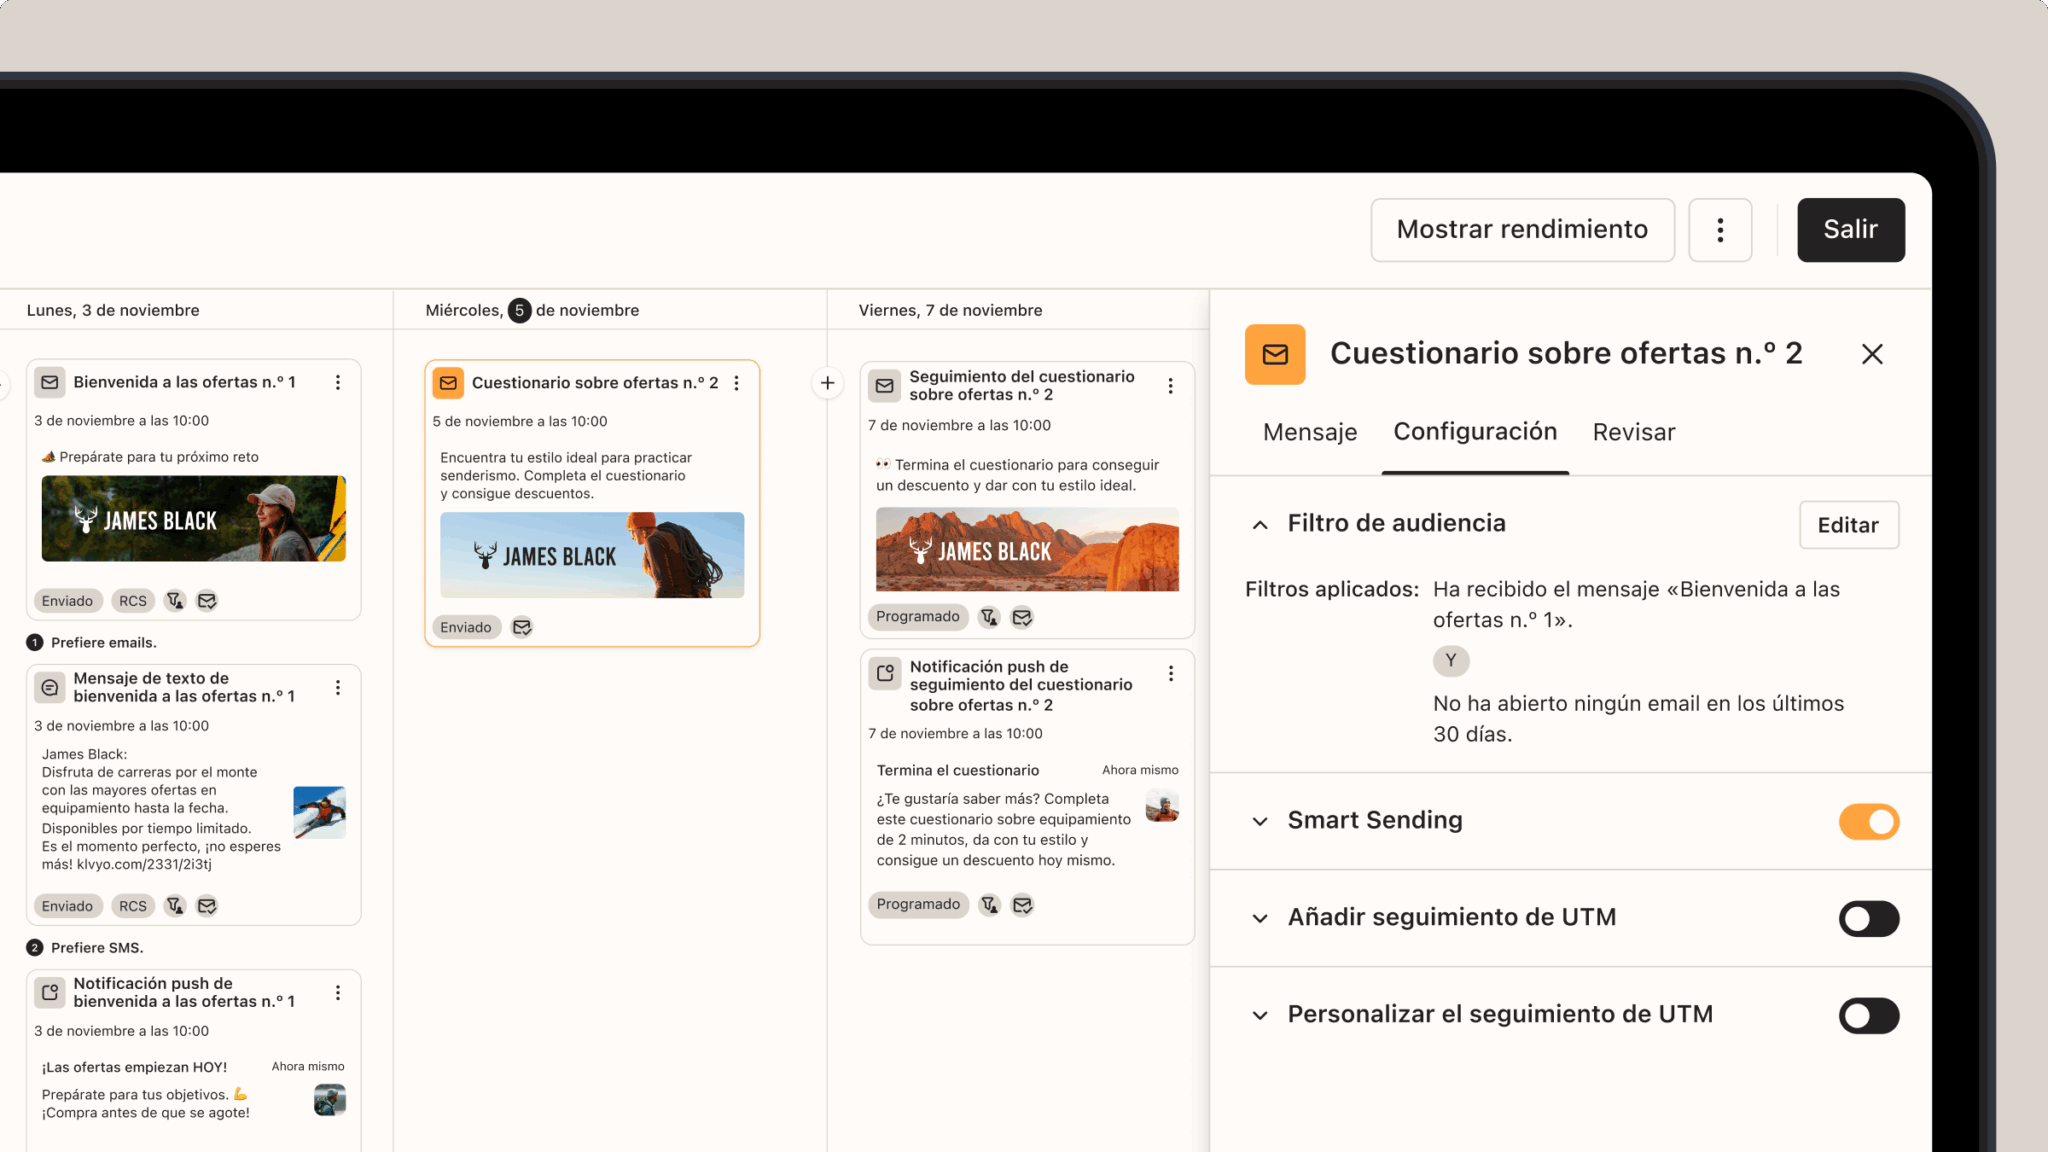This screenshot has width=2048, height=1152.
Task: Click RCS badge on Mensaje de texto card
Action: pyautogui.click(x=133, y=906)
